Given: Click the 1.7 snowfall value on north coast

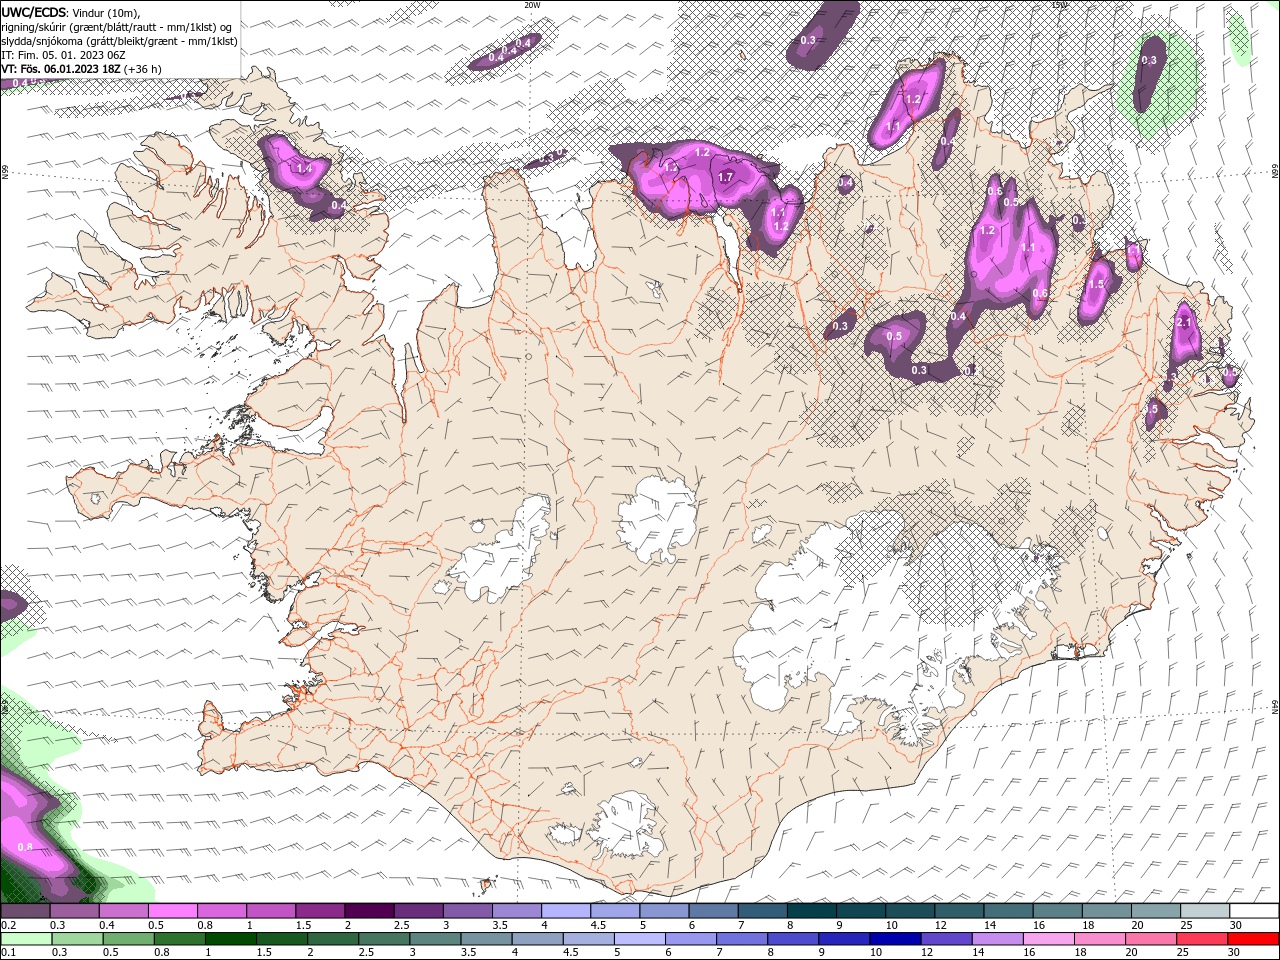Looking at the screenshot, I should (x=726, y=177).
